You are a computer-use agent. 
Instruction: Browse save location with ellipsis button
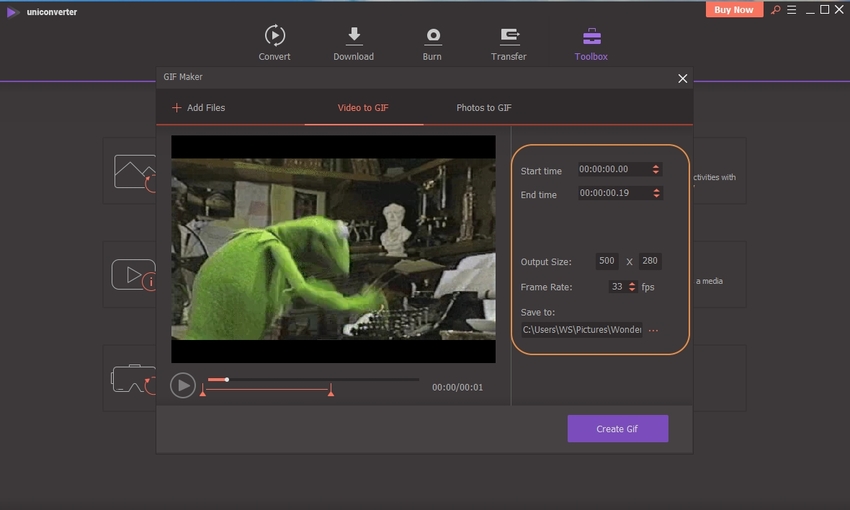point(654,330)
